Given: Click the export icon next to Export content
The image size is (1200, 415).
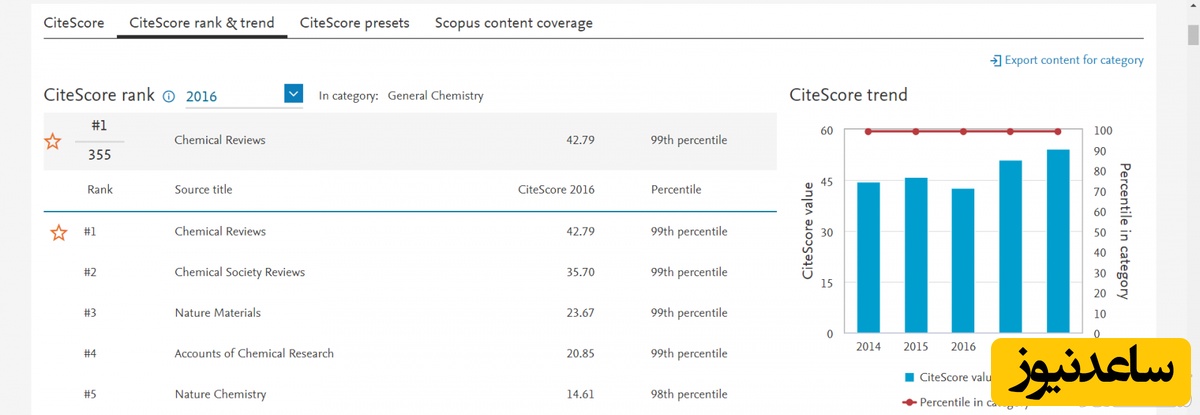Looking at the screenshot, I should click(x=995, y=61).
